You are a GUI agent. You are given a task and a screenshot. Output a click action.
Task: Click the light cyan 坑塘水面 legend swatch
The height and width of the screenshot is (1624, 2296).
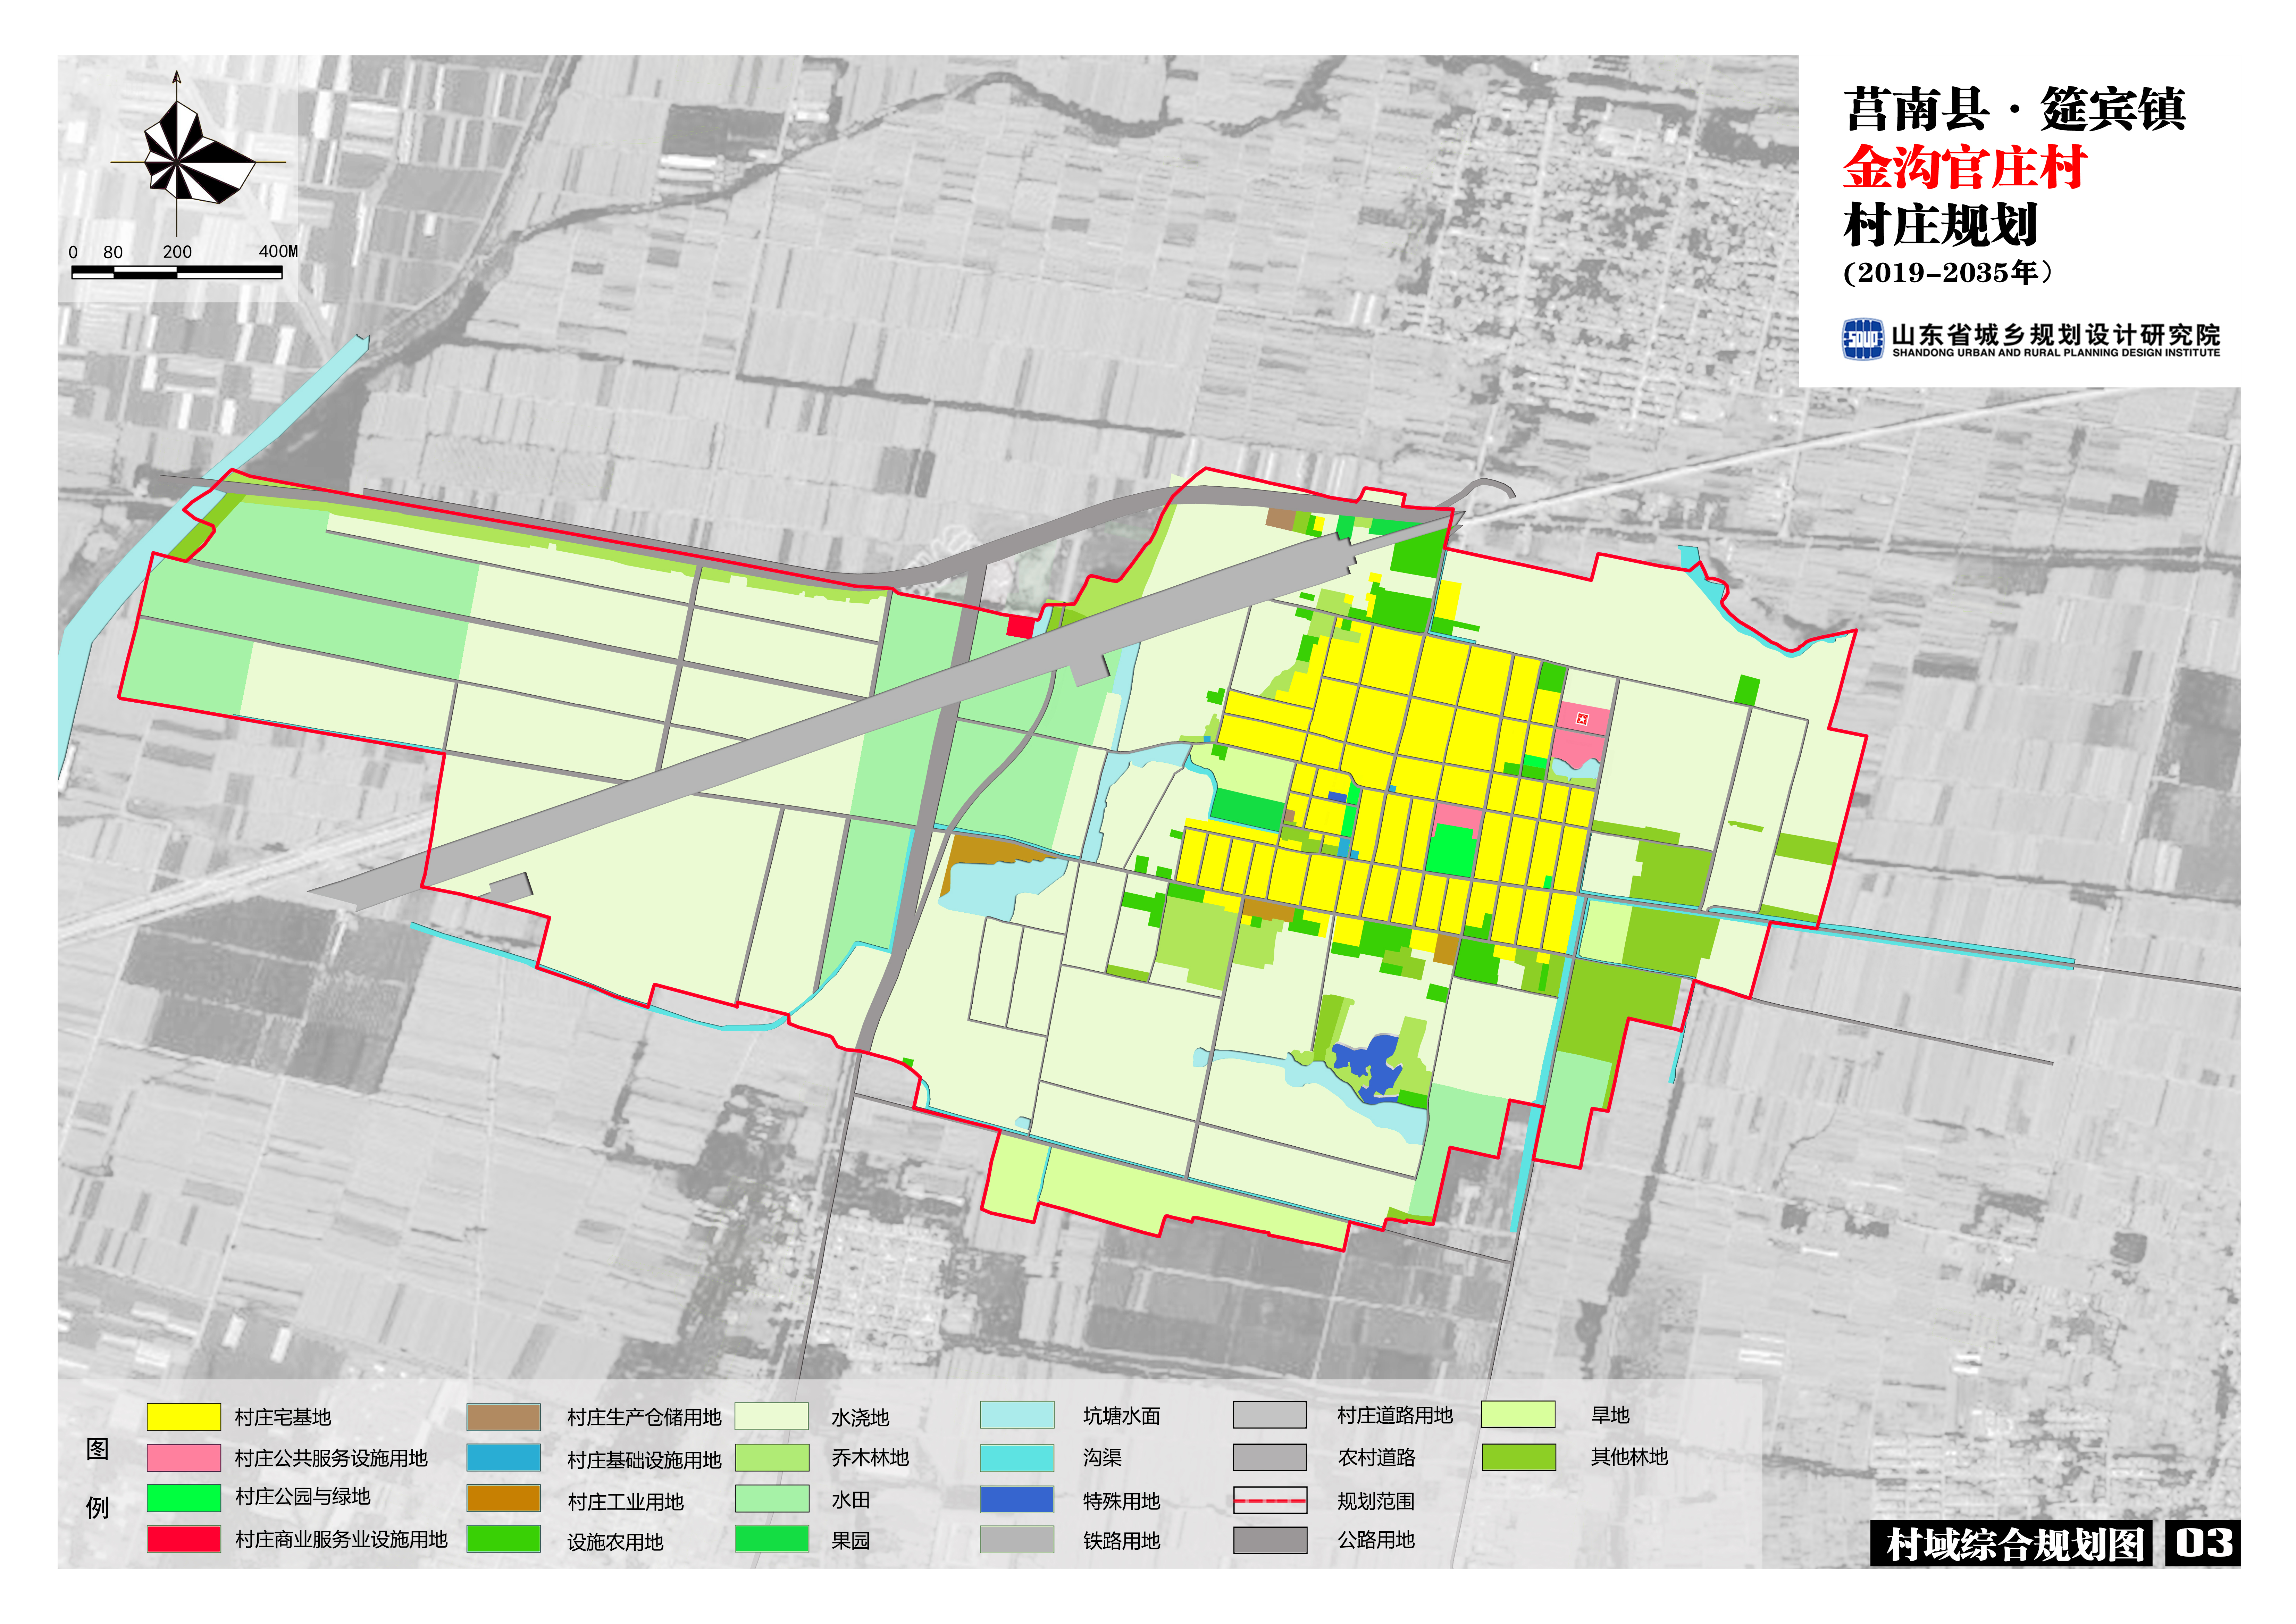[x=1017, y=1415]
